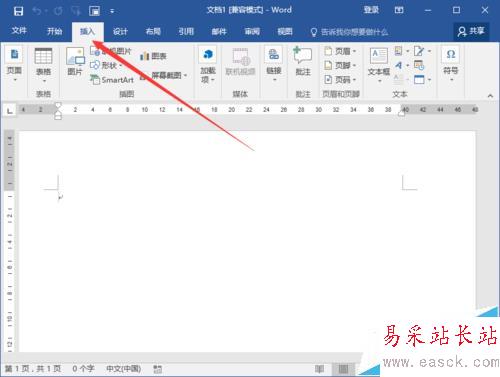
Task: Collapse the ribbon with the chevron
Action: tap(490, 96)
